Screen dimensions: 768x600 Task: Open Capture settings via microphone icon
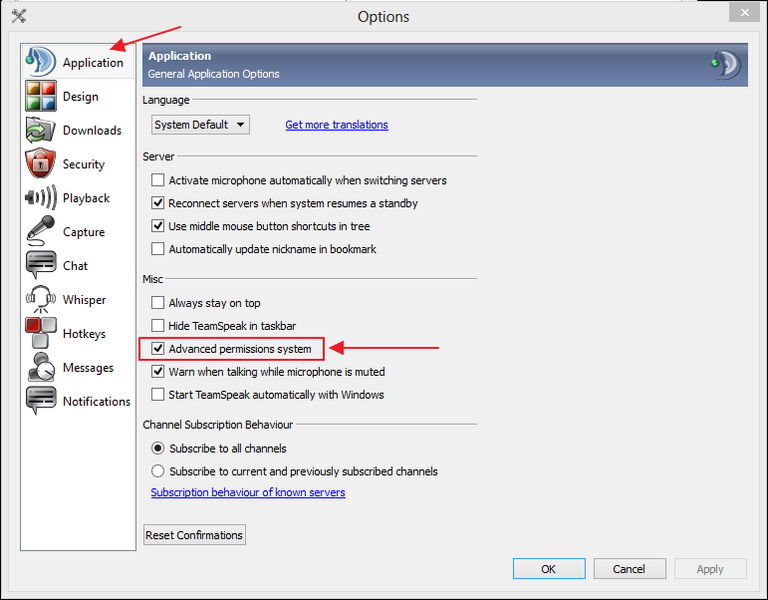pos(40,232)
